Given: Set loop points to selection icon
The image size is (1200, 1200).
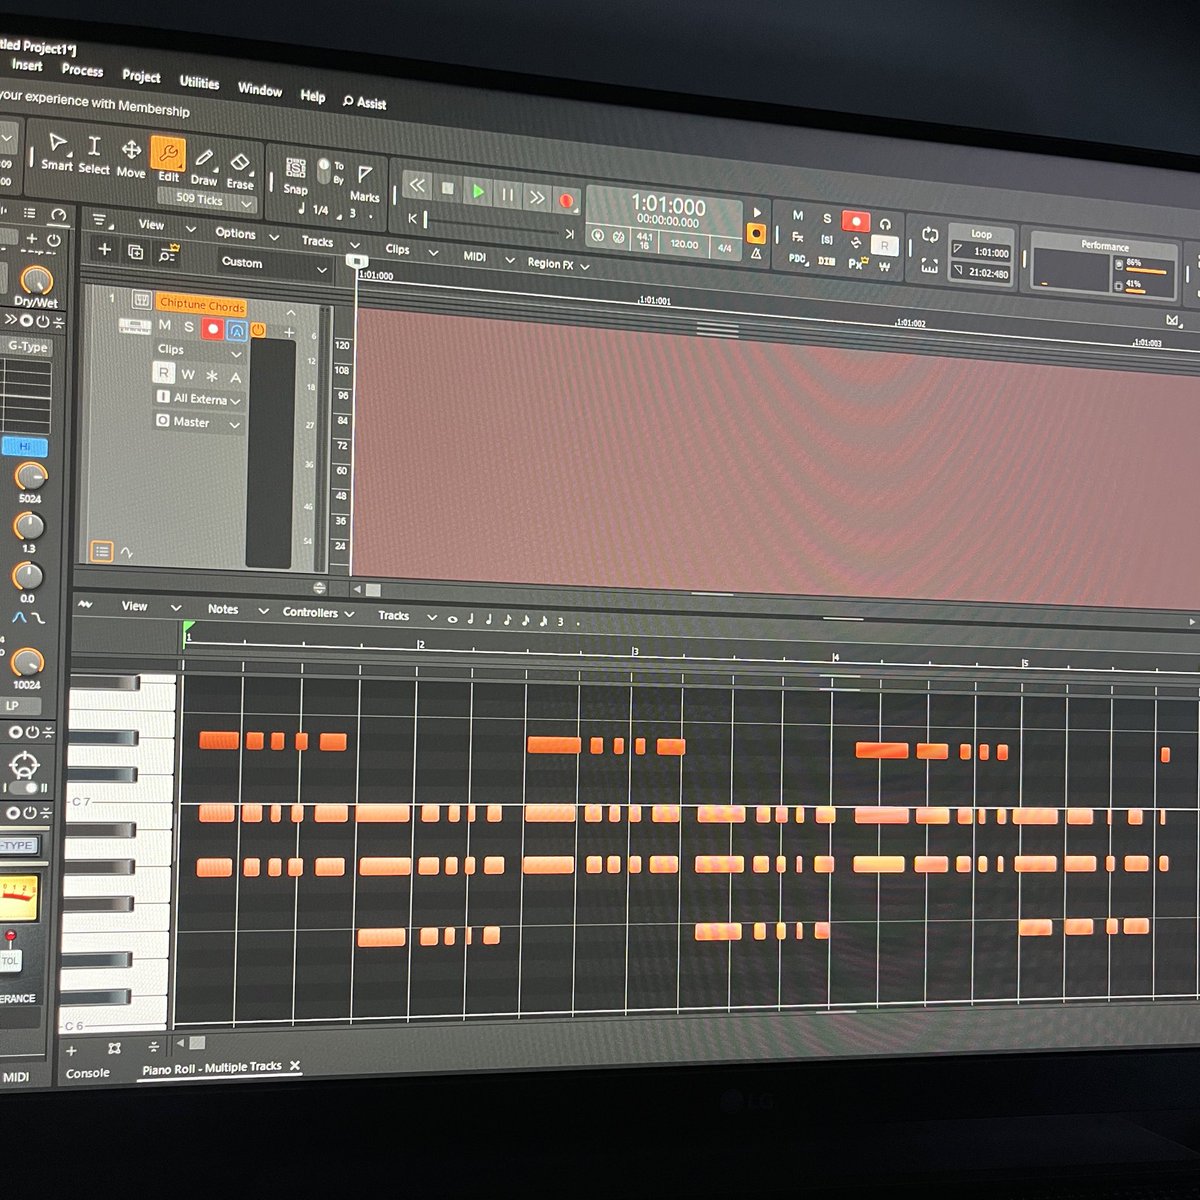Looking at the screenshot, I should (930, 265).
